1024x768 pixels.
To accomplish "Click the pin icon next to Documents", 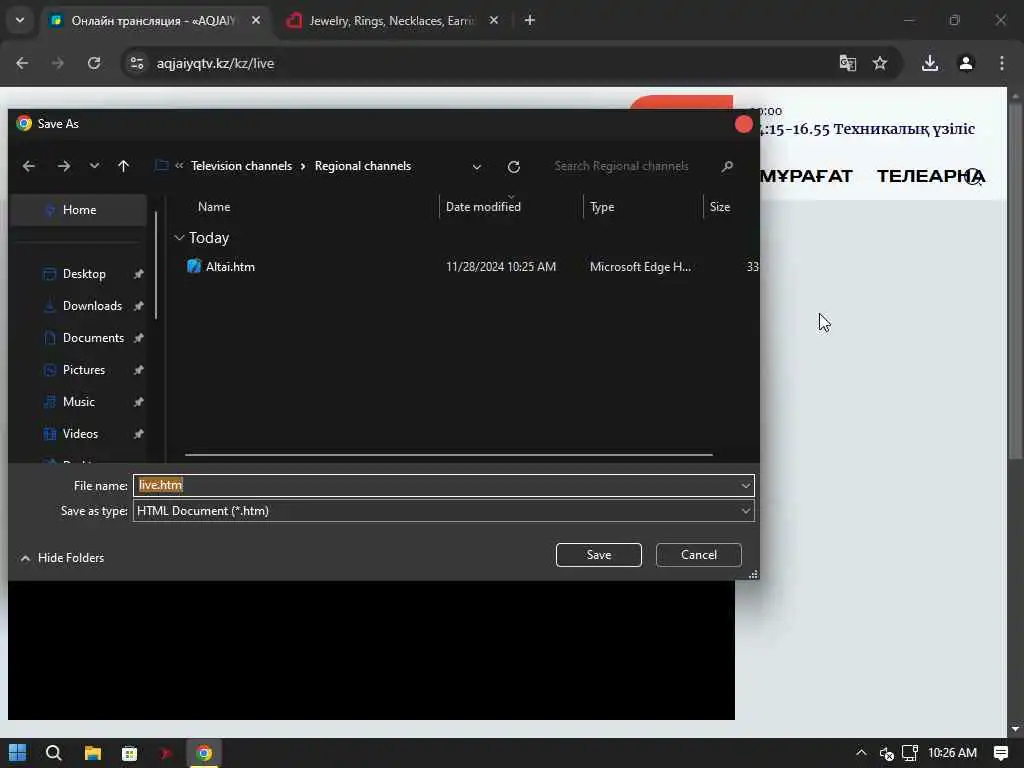I will [x=138, y=338].
